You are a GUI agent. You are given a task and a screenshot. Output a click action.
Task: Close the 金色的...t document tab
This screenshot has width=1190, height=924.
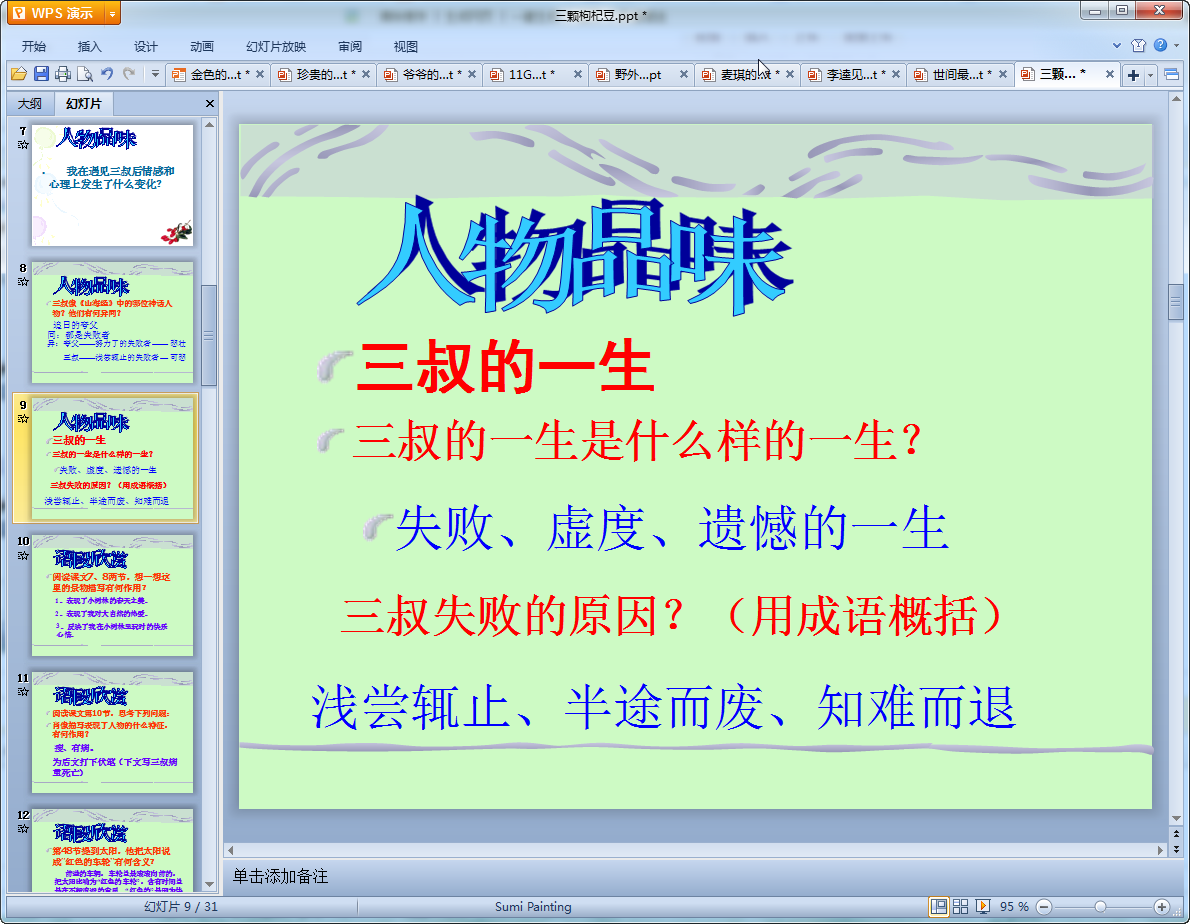click(x=260, y=74)
